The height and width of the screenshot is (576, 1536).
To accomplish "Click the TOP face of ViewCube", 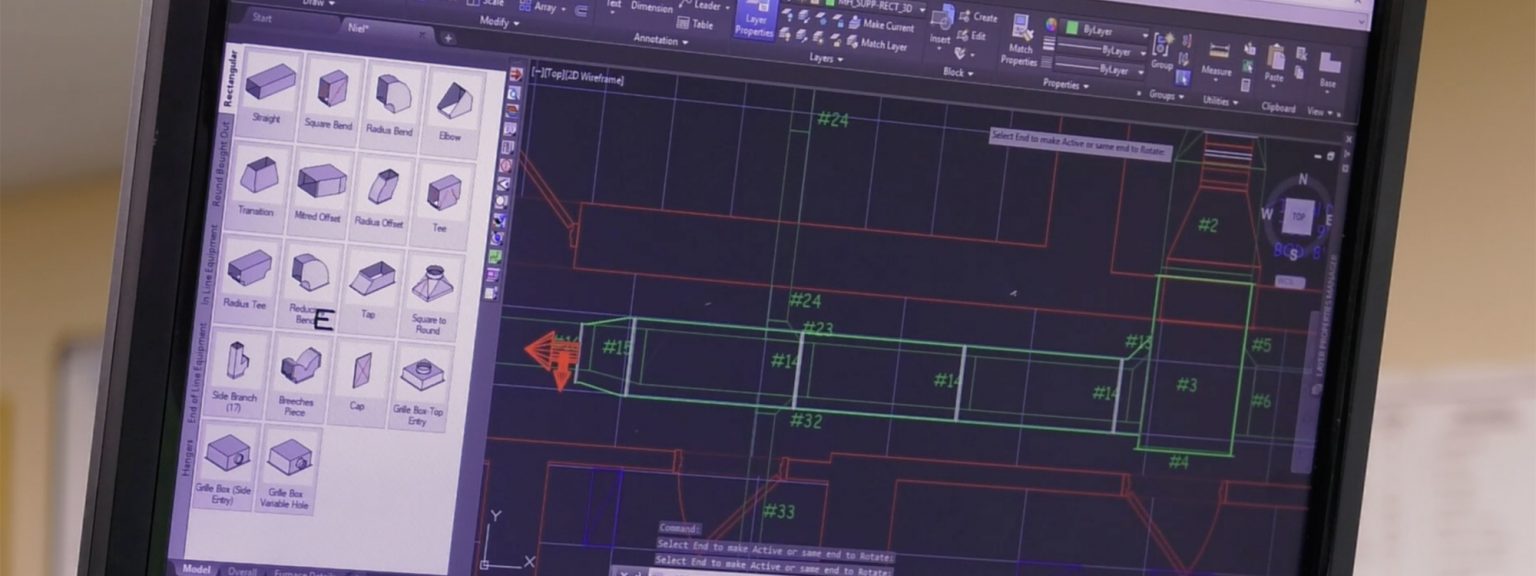I will (x=1298, y=216).
